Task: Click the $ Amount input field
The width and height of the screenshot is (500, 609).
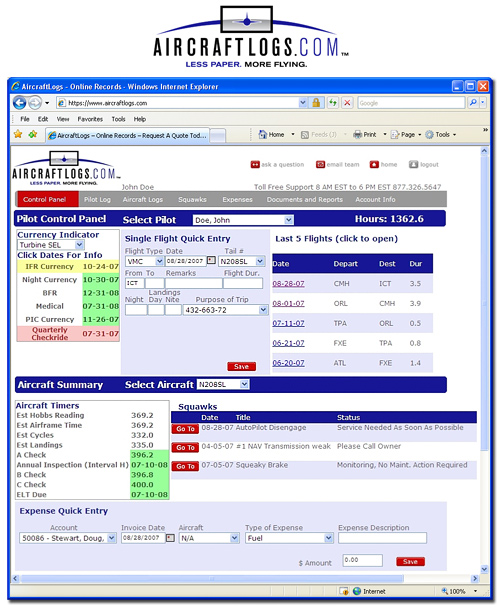Action: [x=362, y=560]
